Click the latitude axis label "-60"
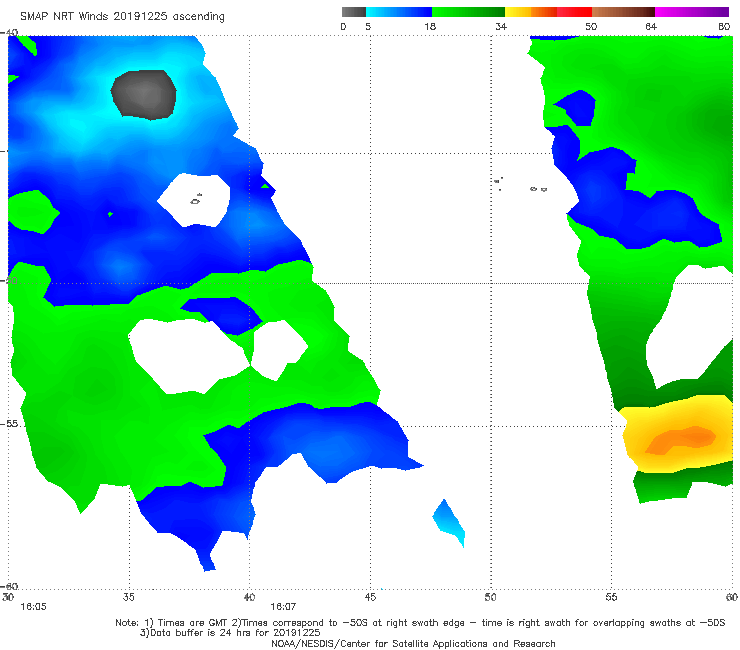 pyautogui.click(x=9, y=586)
